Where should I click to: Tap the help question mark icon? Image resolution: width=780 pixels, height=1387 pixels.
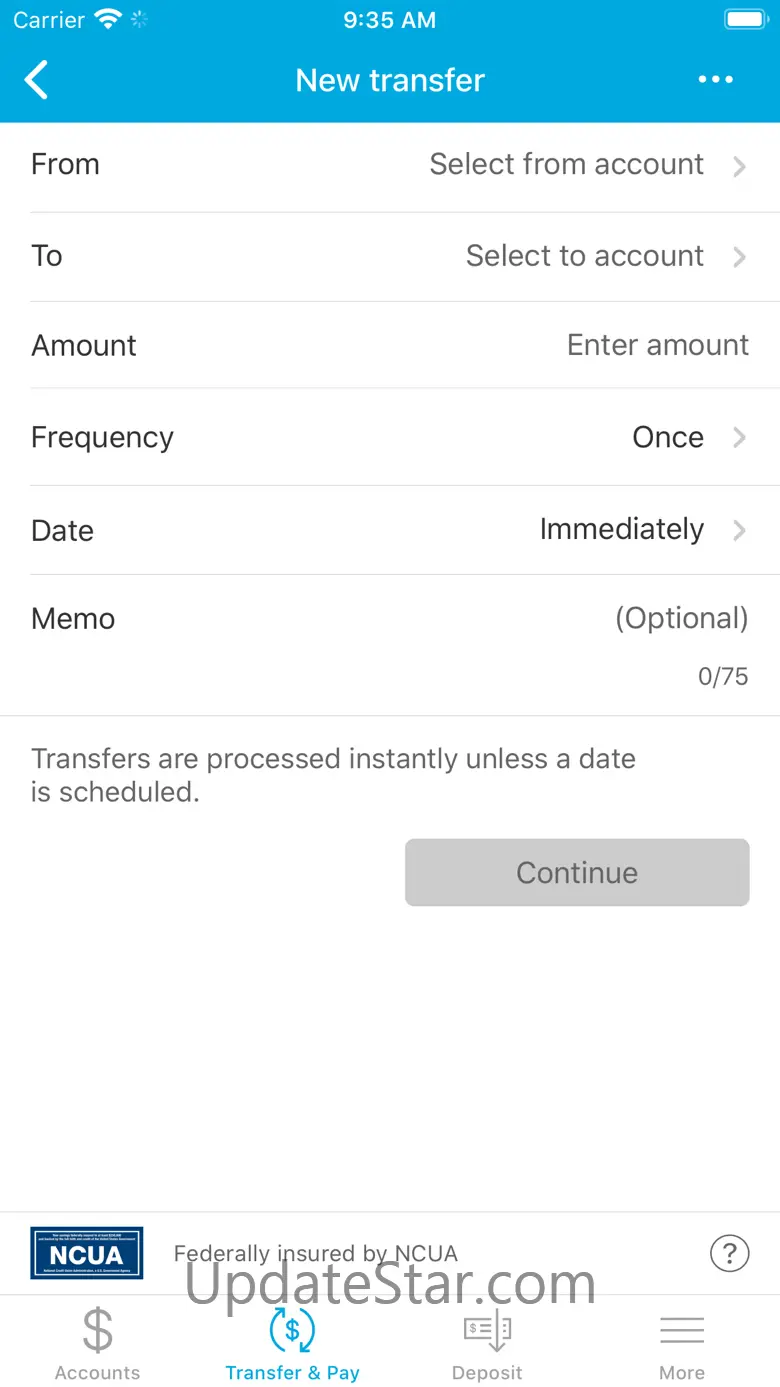tap(730, 1253)
